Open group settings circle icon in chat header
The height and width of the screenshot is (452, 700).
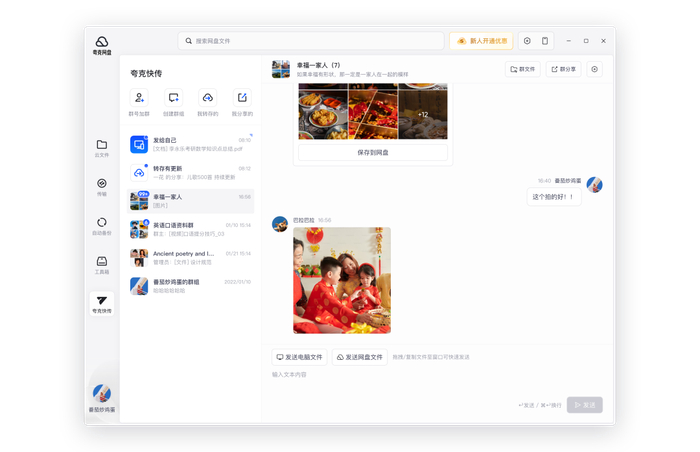point(595,69)
